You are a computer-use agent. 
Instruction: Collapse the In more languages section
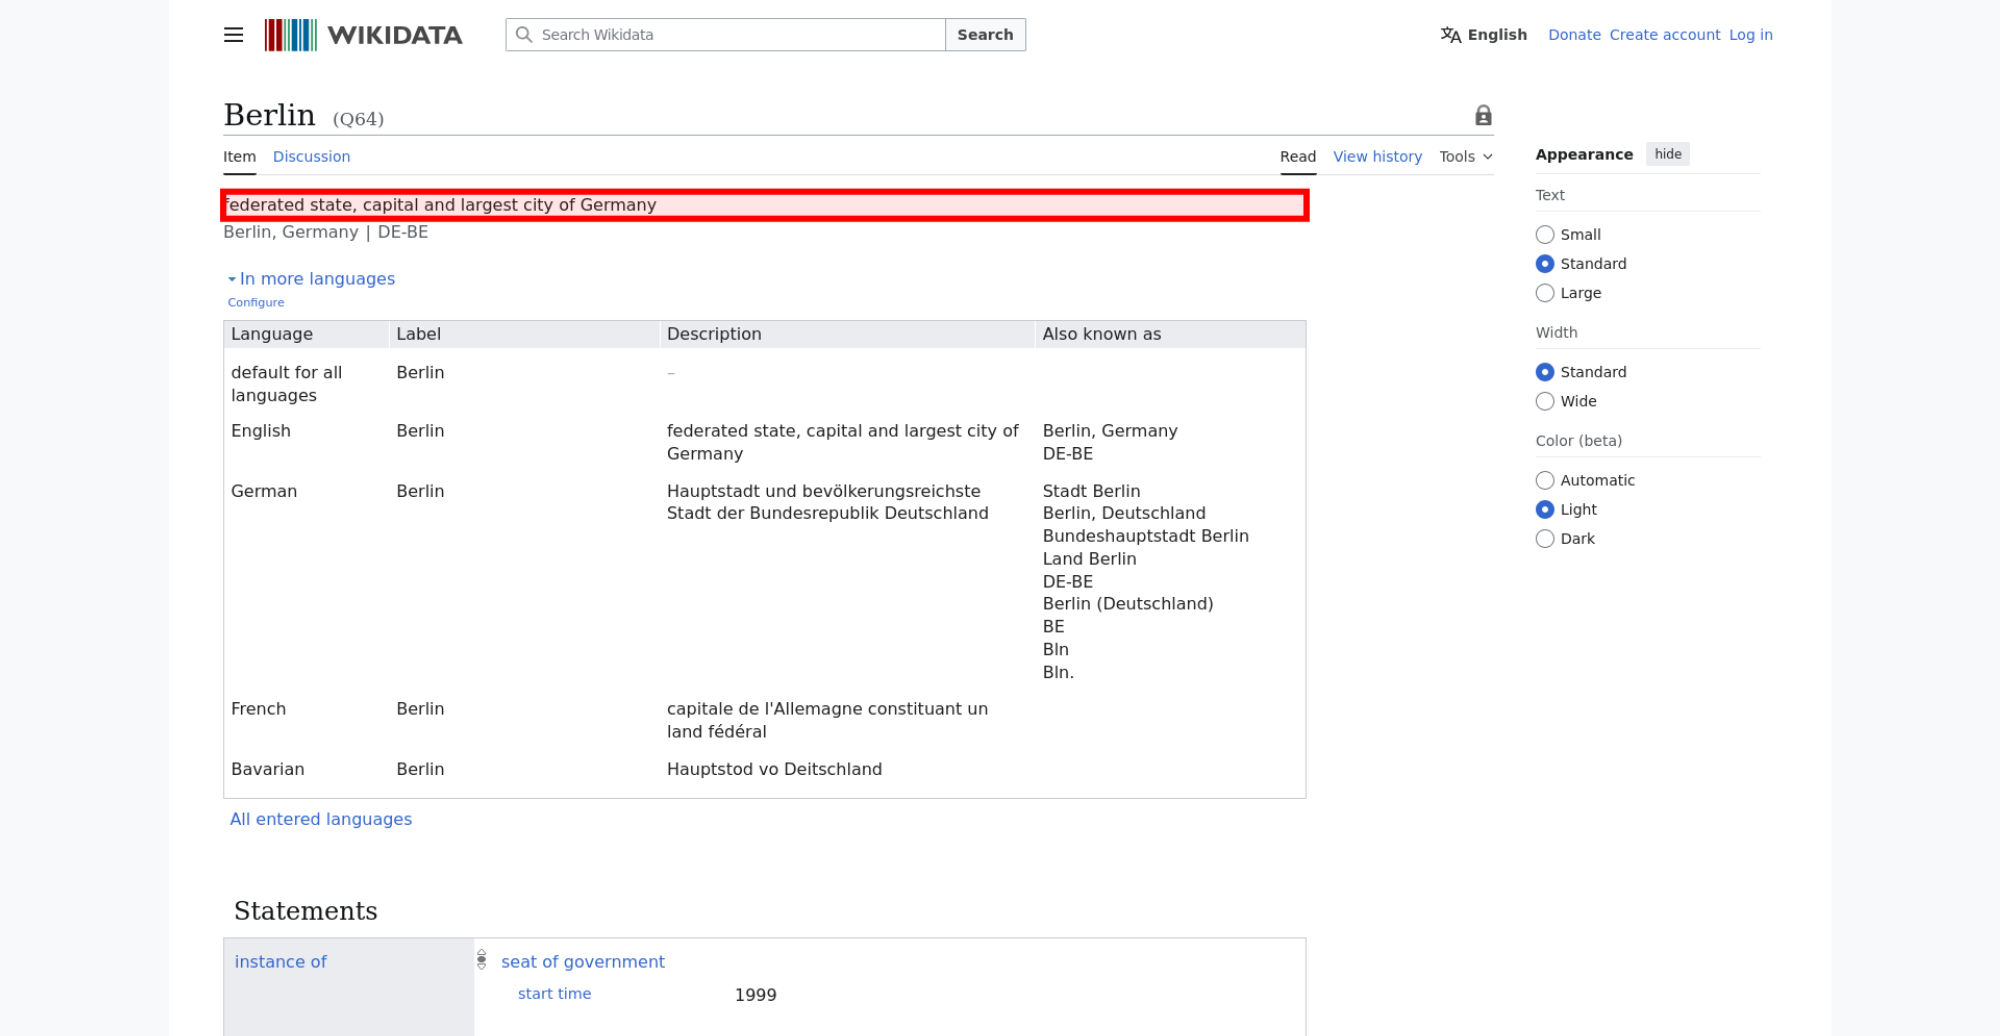tap(311, 279)
